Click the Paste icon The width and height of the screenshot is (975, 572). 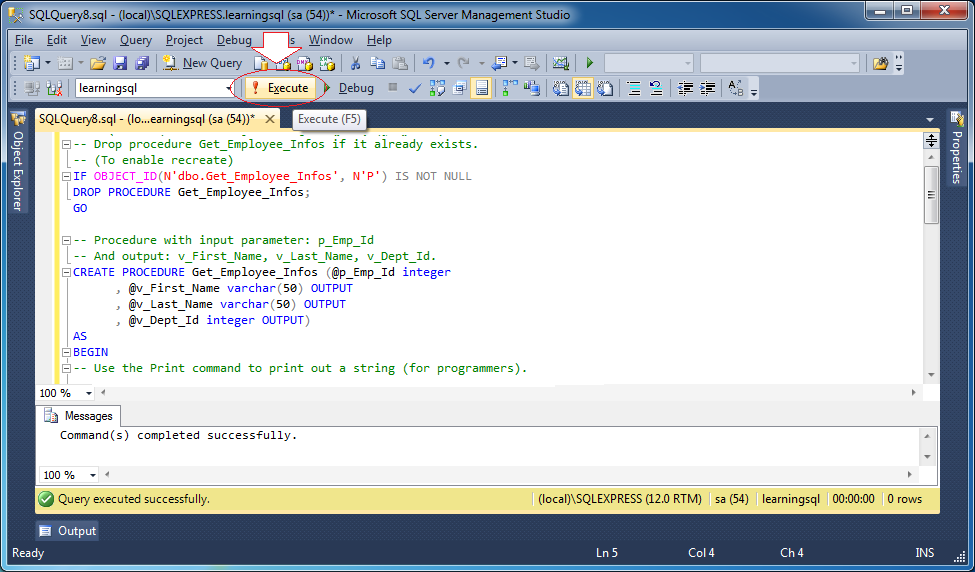coord(400,63)
